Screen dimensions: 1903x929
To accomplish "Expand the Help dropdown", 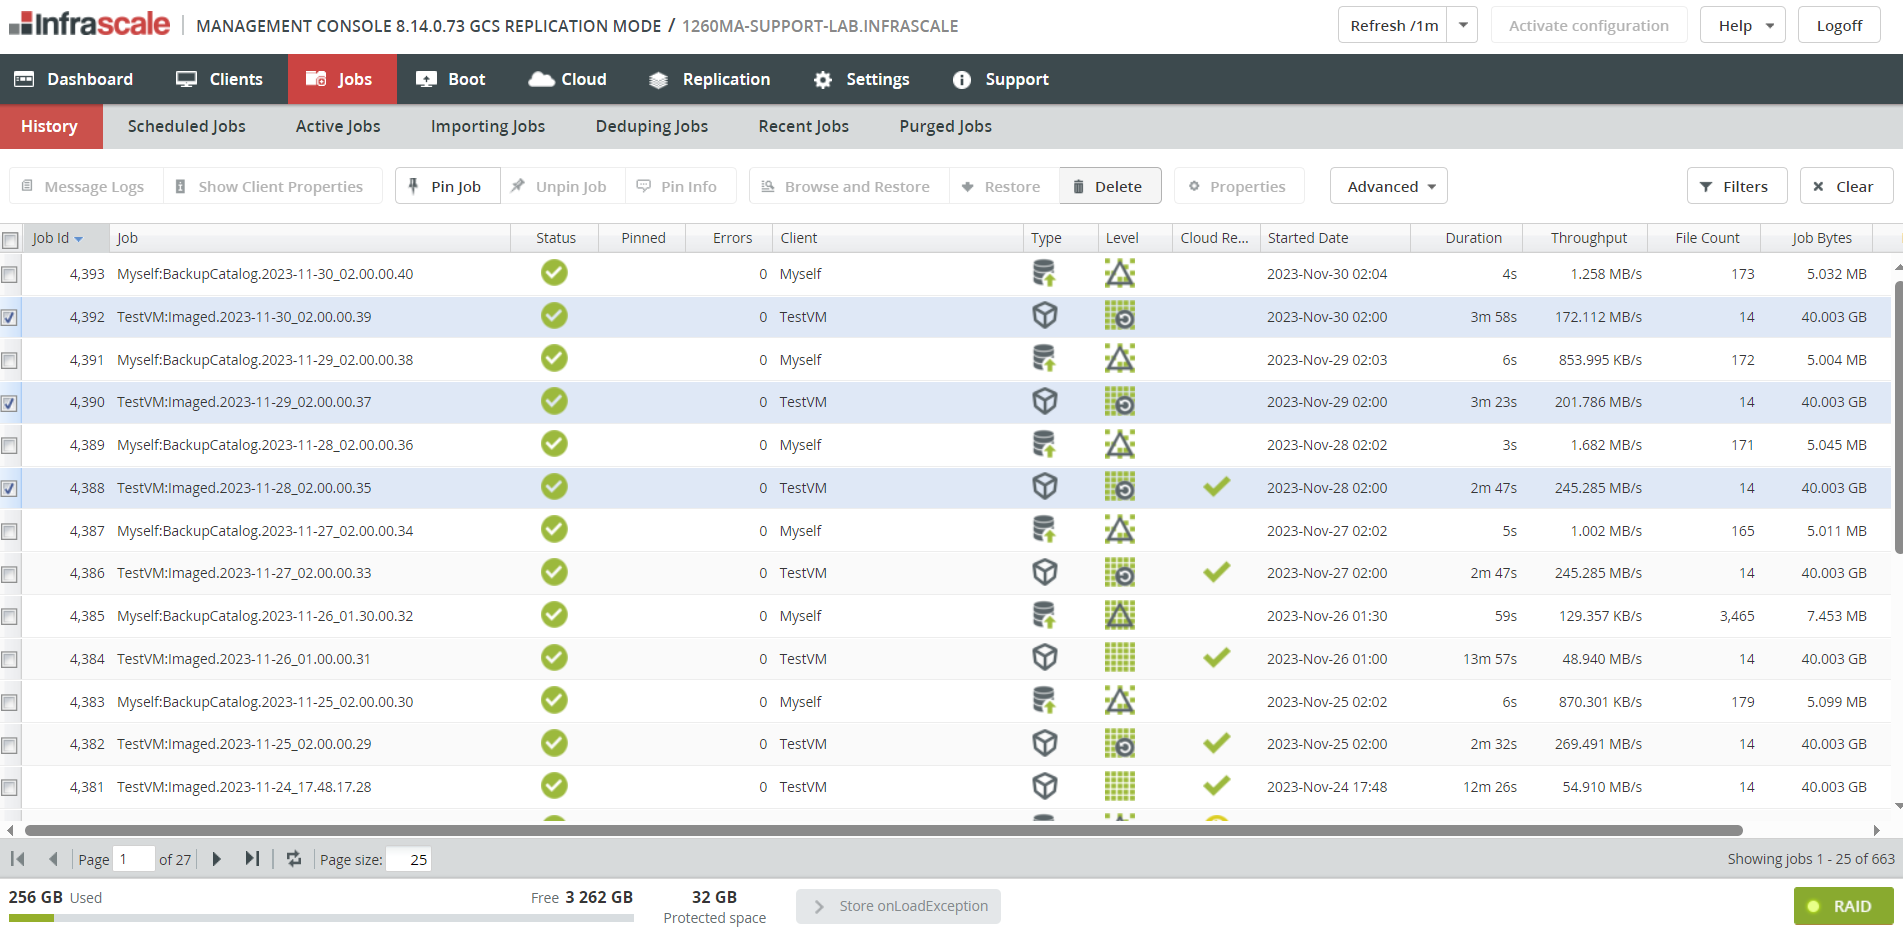I will 1743,25.
